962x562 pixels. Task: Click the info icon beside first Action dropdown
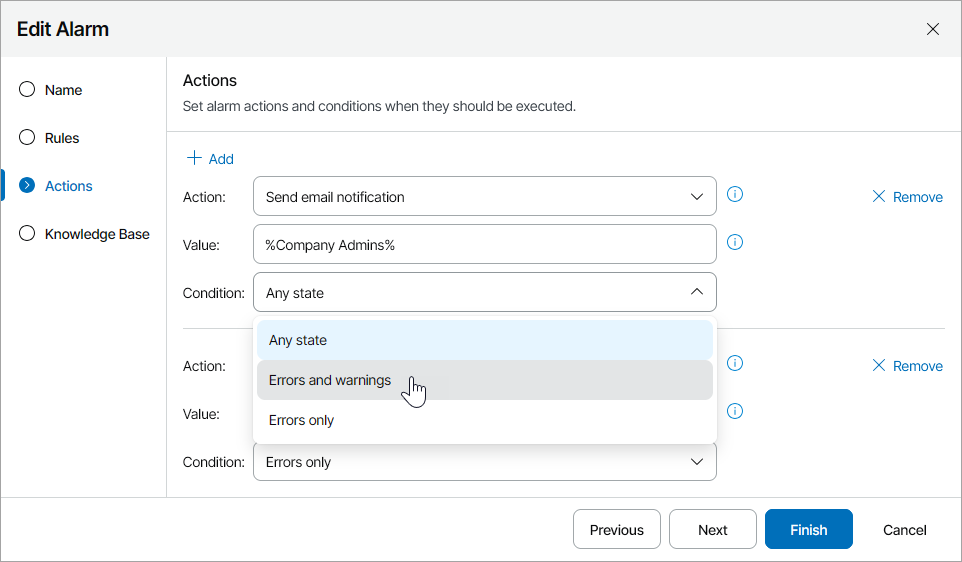(735, 195)
